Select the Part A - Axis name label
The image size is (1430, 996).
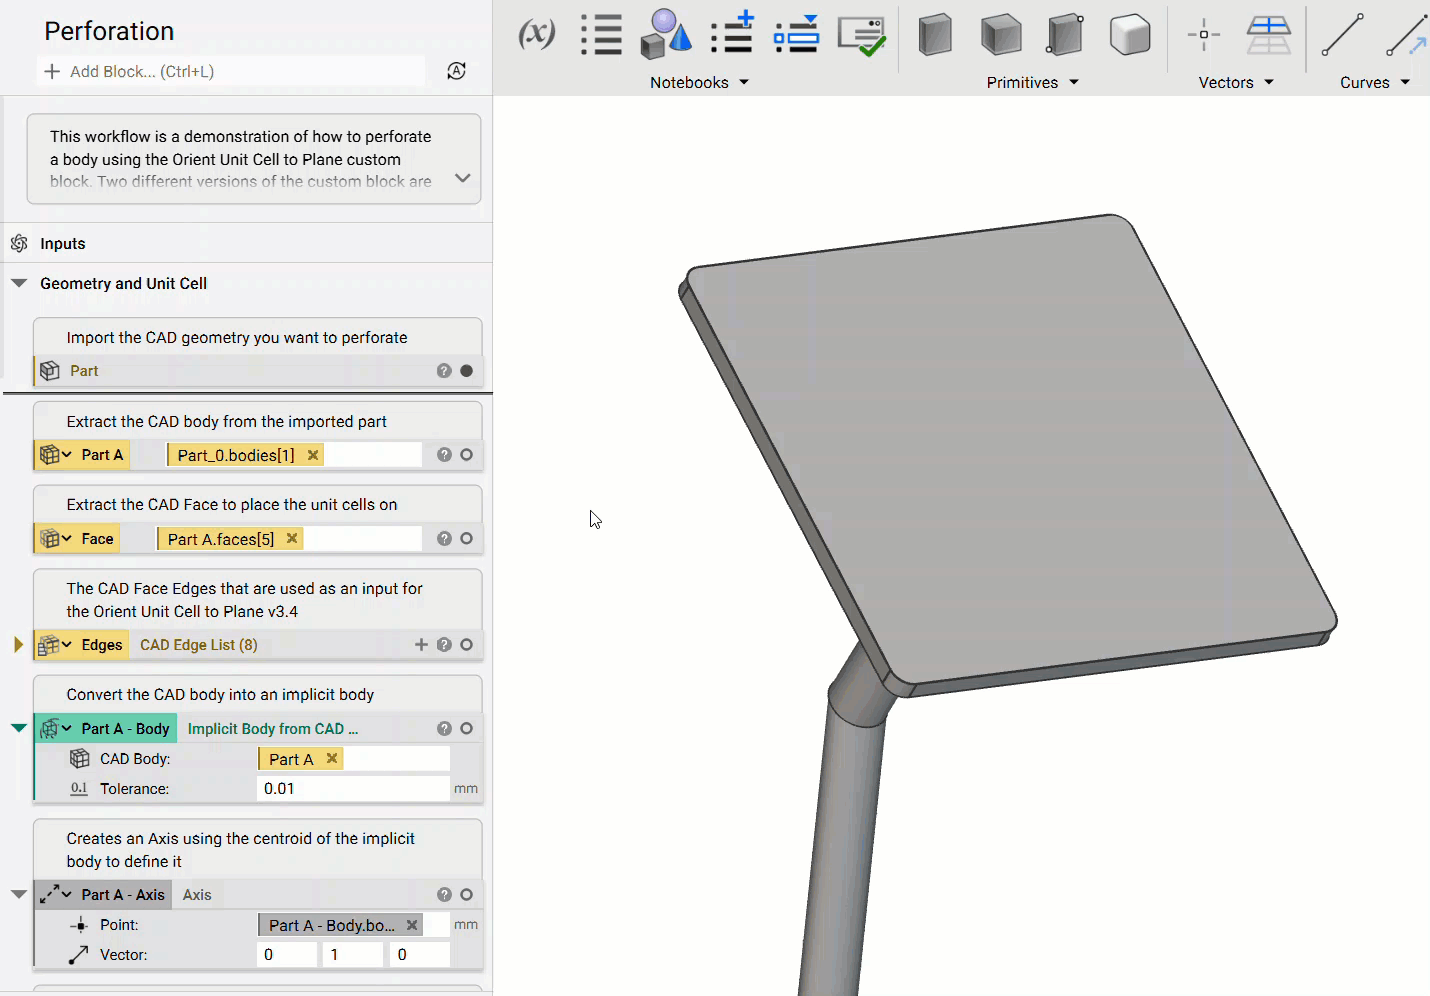tap(123, 895)
